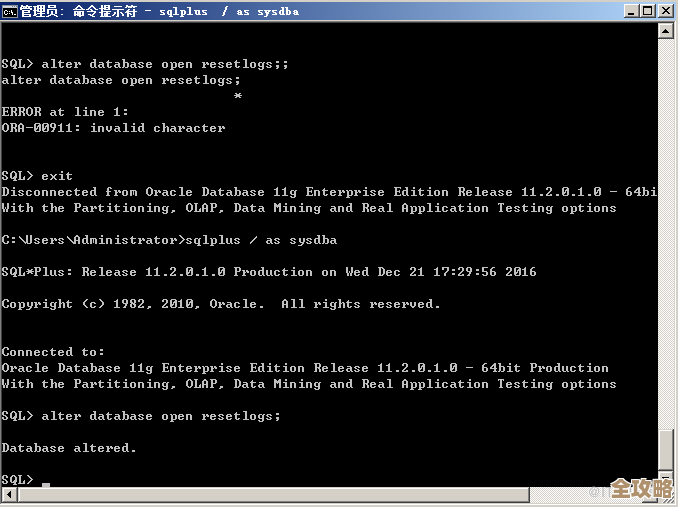678x507 pixels.
Task: Click the 'SQL> exit' command line
Action: 37,176
